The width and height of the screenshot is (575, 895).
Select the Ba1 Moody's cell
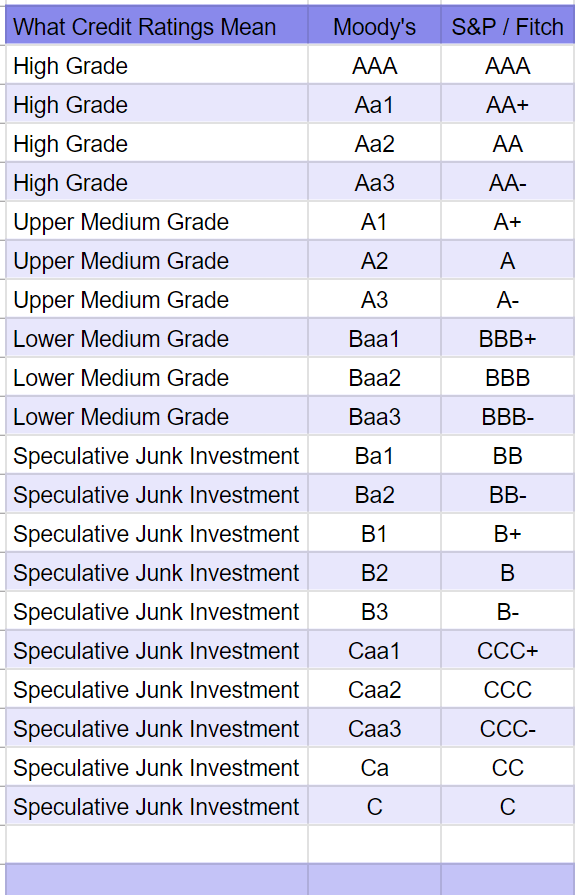[x=375, y=455]
